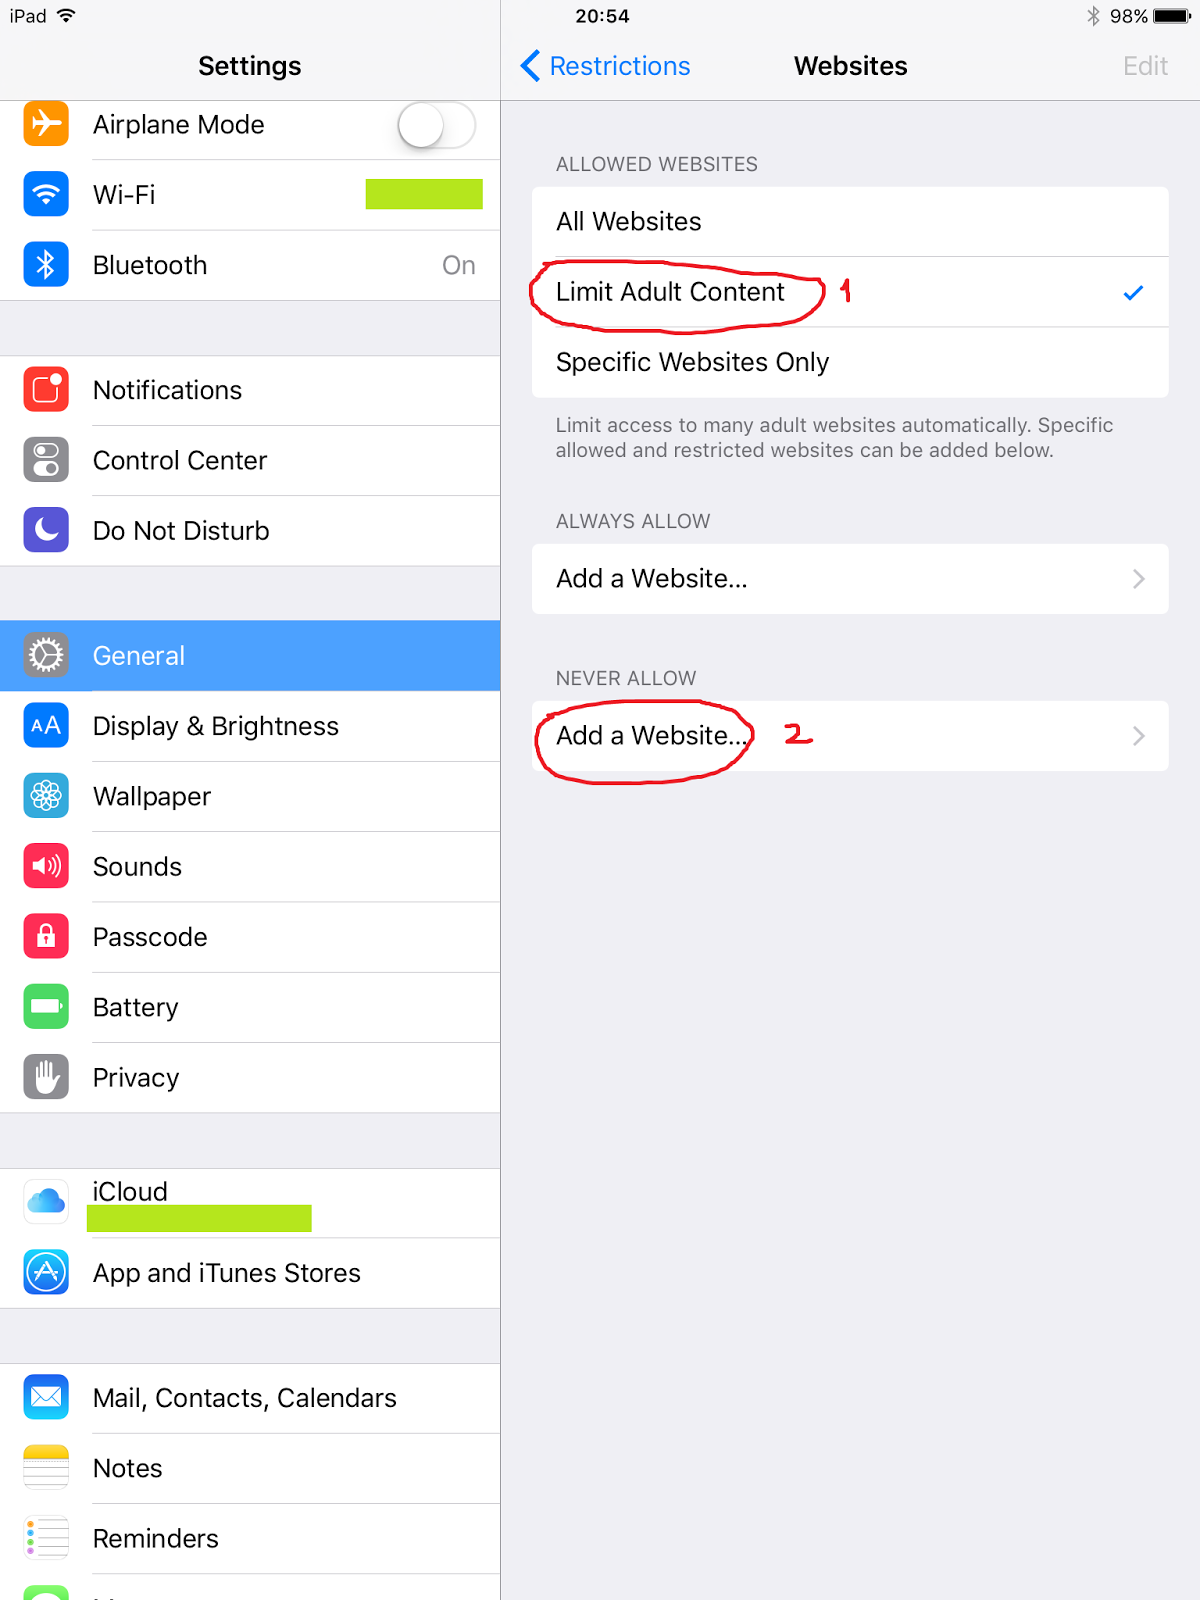This screenshot has height=1600, width=1200.
Task: Tap the Airplane Mode icon
Action: 46,124
